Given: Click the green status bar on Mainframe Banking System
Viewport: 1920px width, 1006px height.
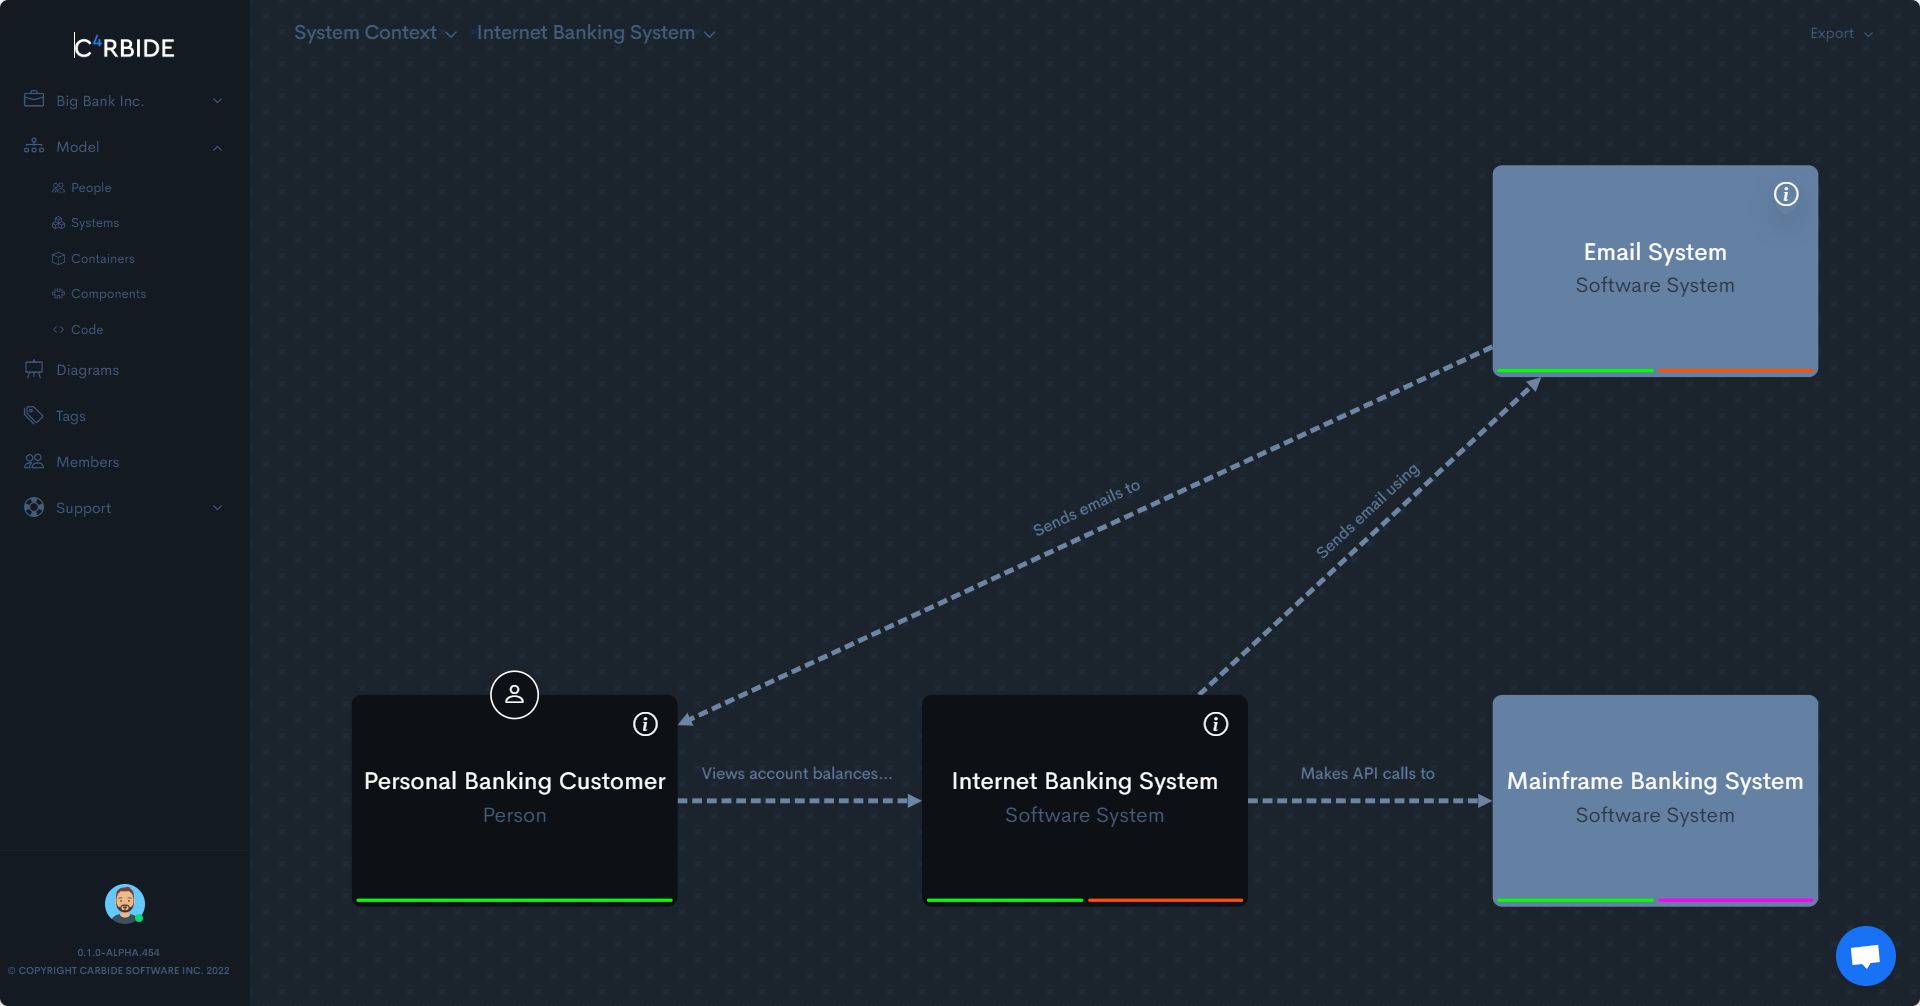Looking at the screenshot, I should [1575, 899].
